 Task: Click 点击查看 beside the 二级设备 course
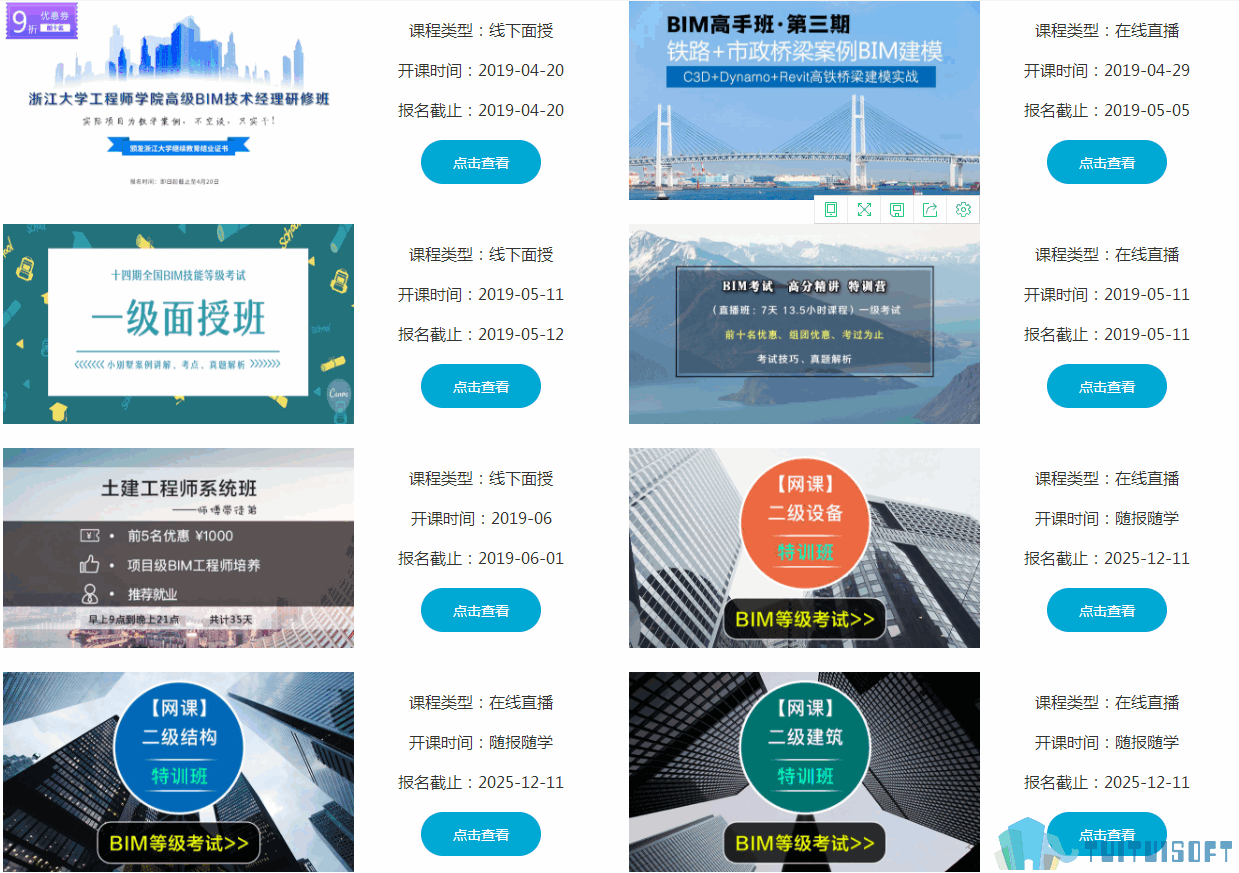click(1107, 610)
